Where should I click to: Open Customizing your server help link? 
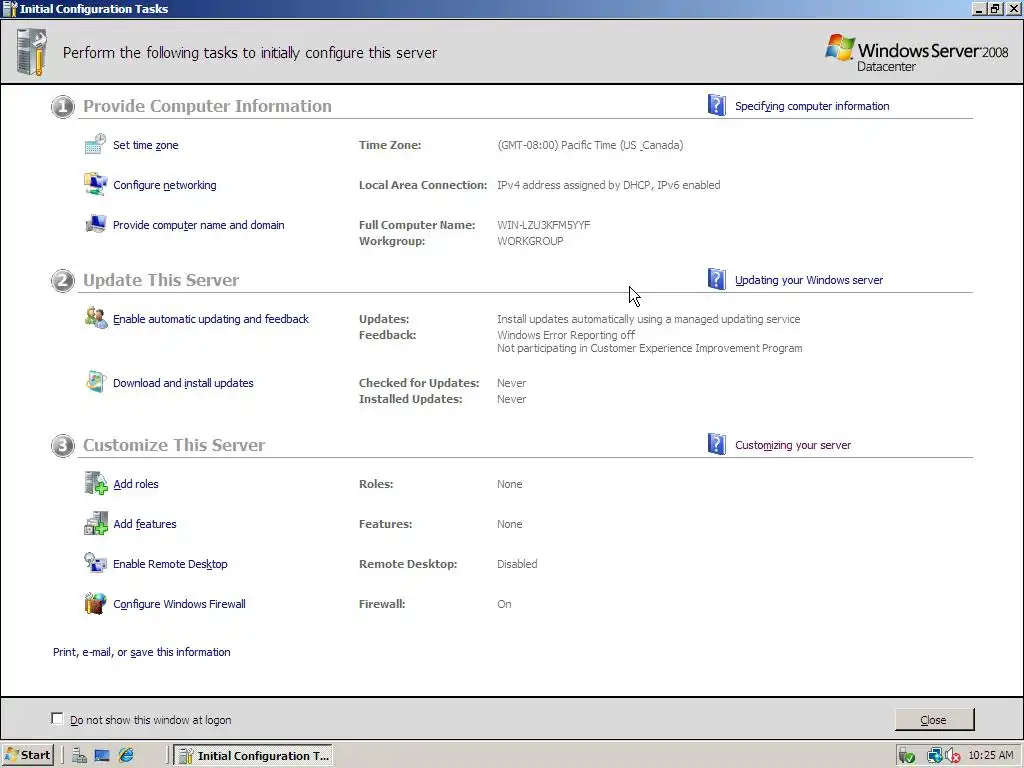(x=793, y=445)
